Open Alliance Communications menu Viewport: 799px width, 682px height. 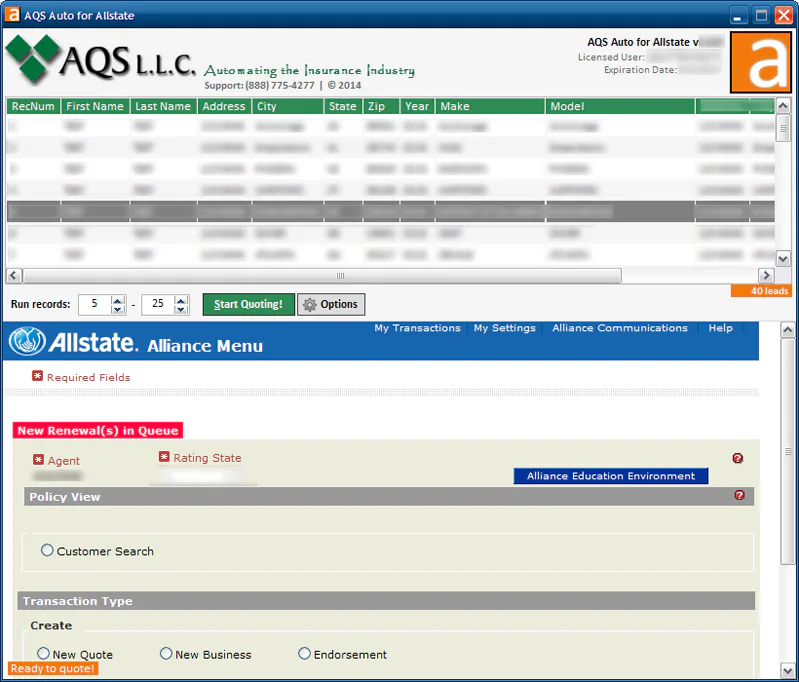620,328
